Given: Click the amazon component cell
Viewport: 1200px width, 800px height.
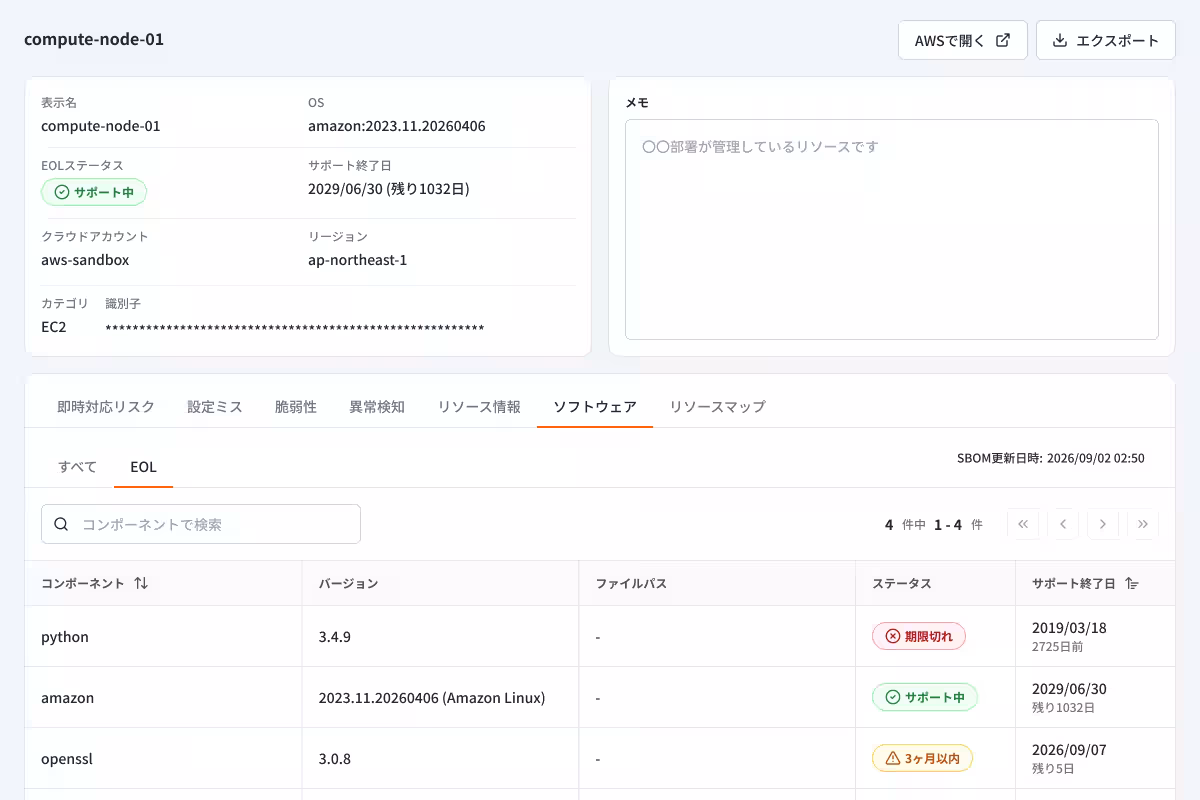Looking at the screenshot, I should [x=163, y=697].
